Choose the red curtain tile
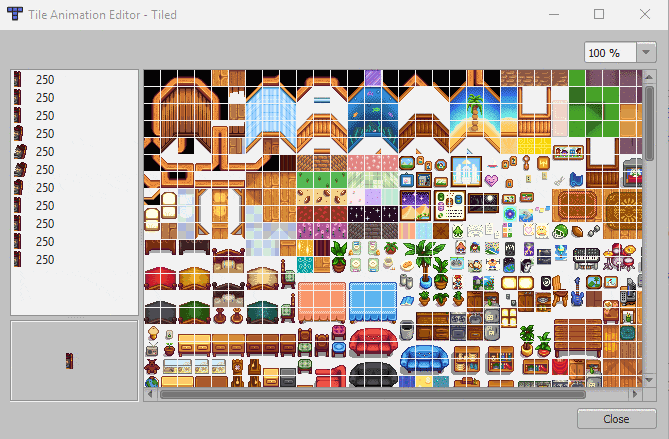Image resolution: width=669 pixels, height=439 pixels. pos(560,367)
